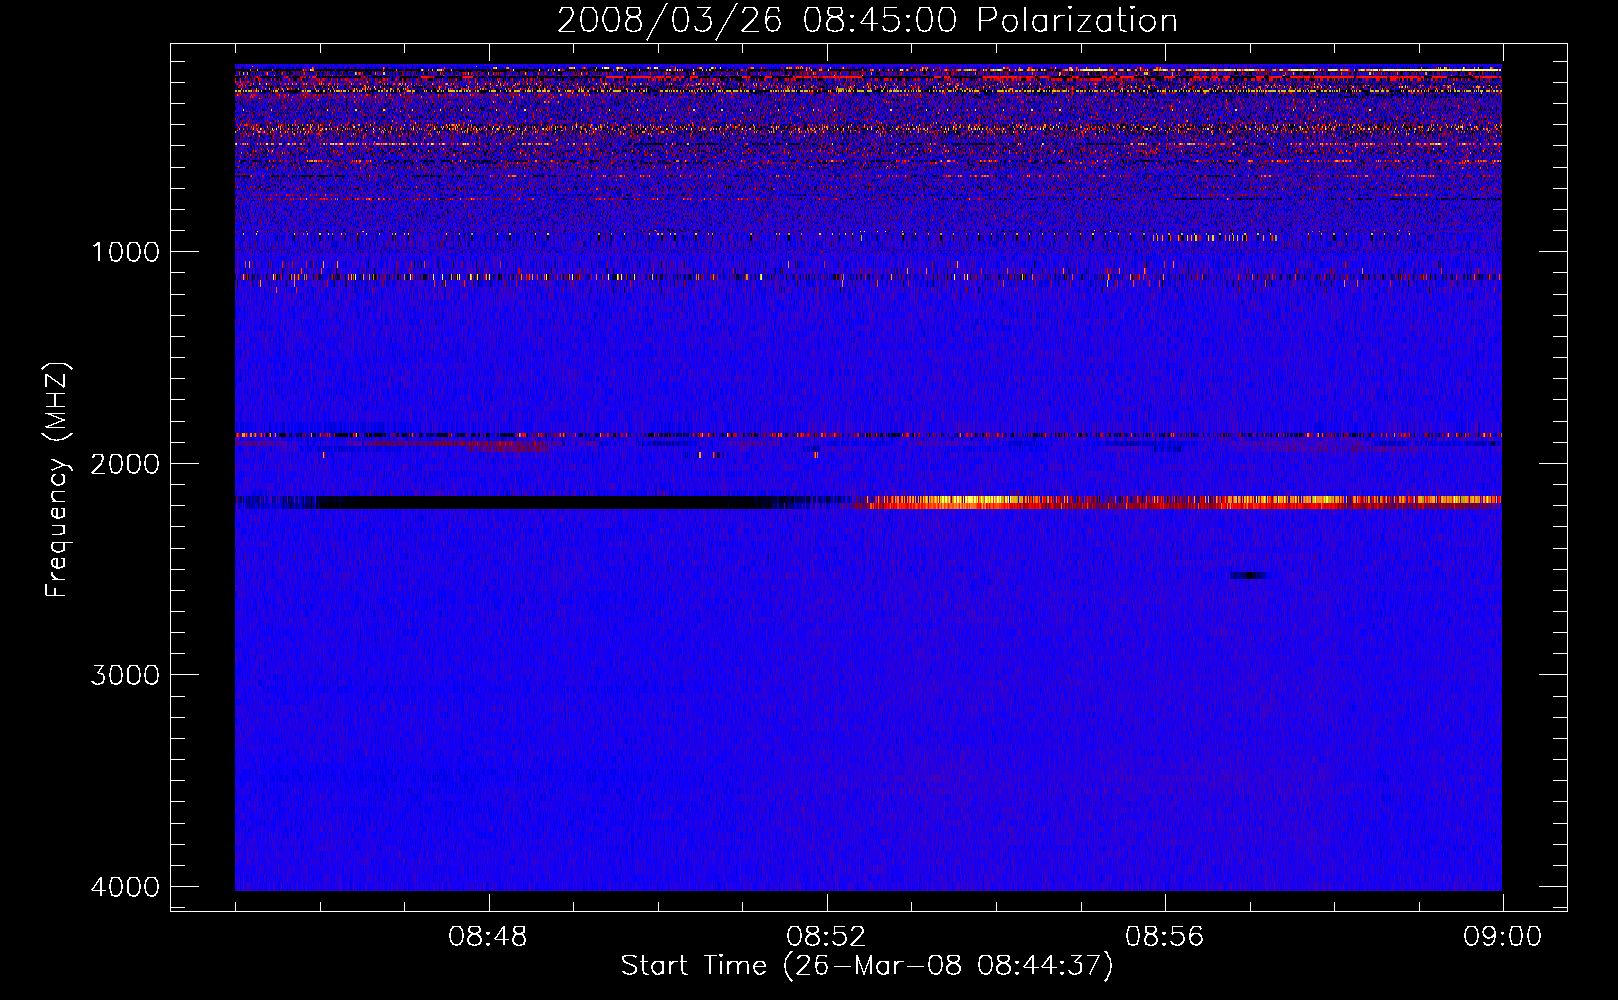Click the thin red line near 1900 MHz
This screenshot has width=1618, height=1000.
point(868,436)
